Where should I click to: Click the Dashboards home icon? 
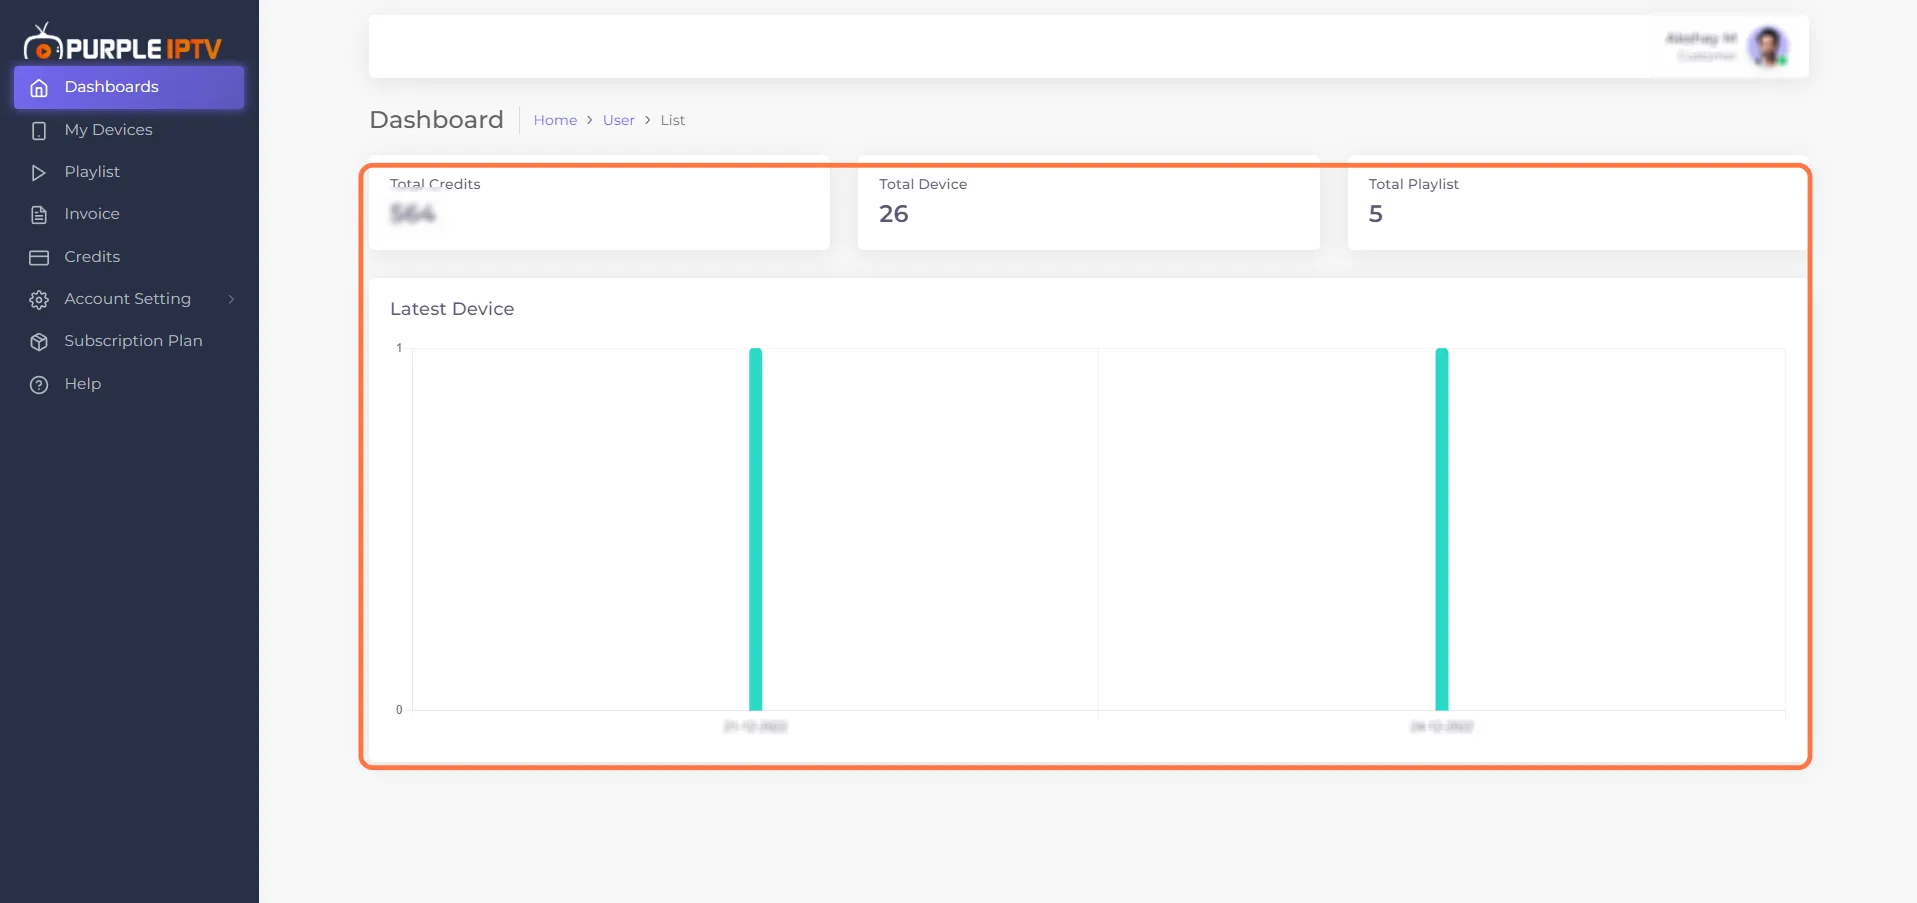tap(39, 88)
